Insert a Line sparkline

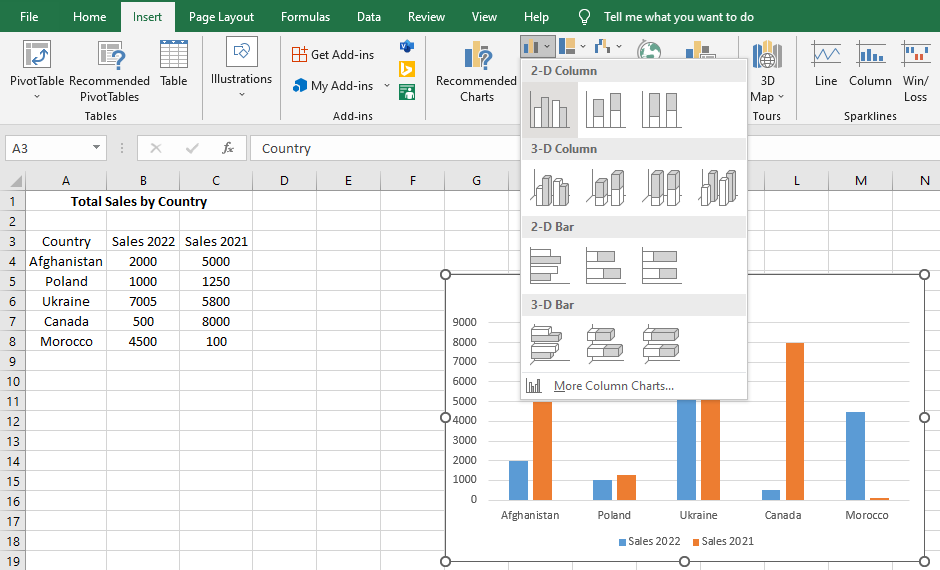[x=826, y=64]
